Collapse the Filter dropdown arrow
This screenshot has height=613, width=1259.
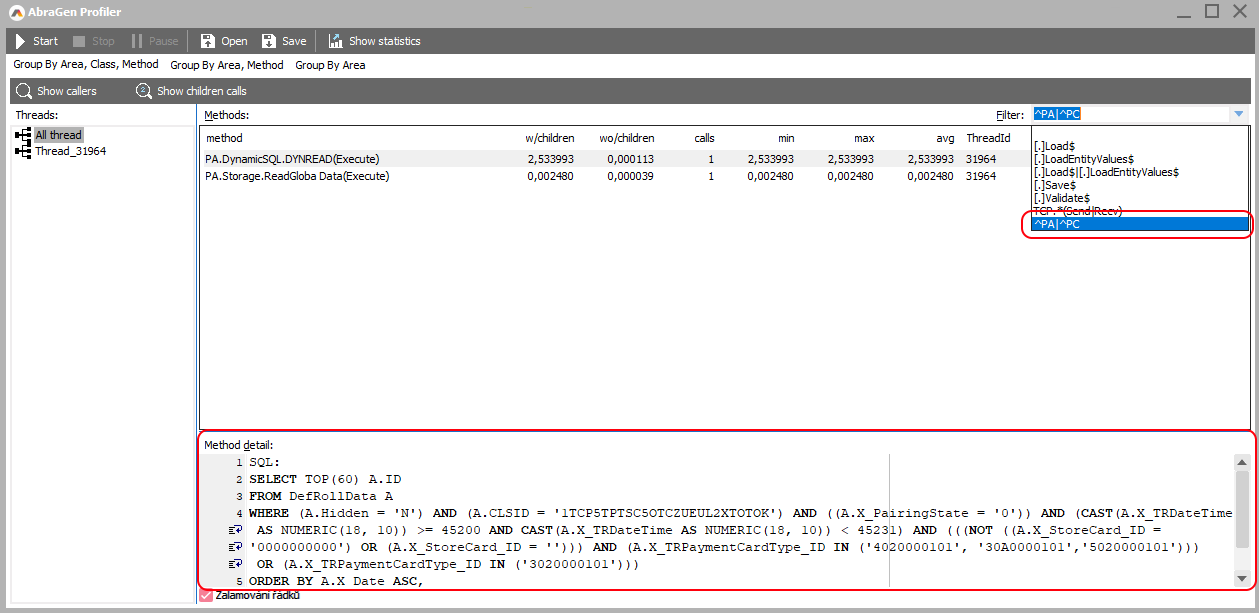(1239, 115)
